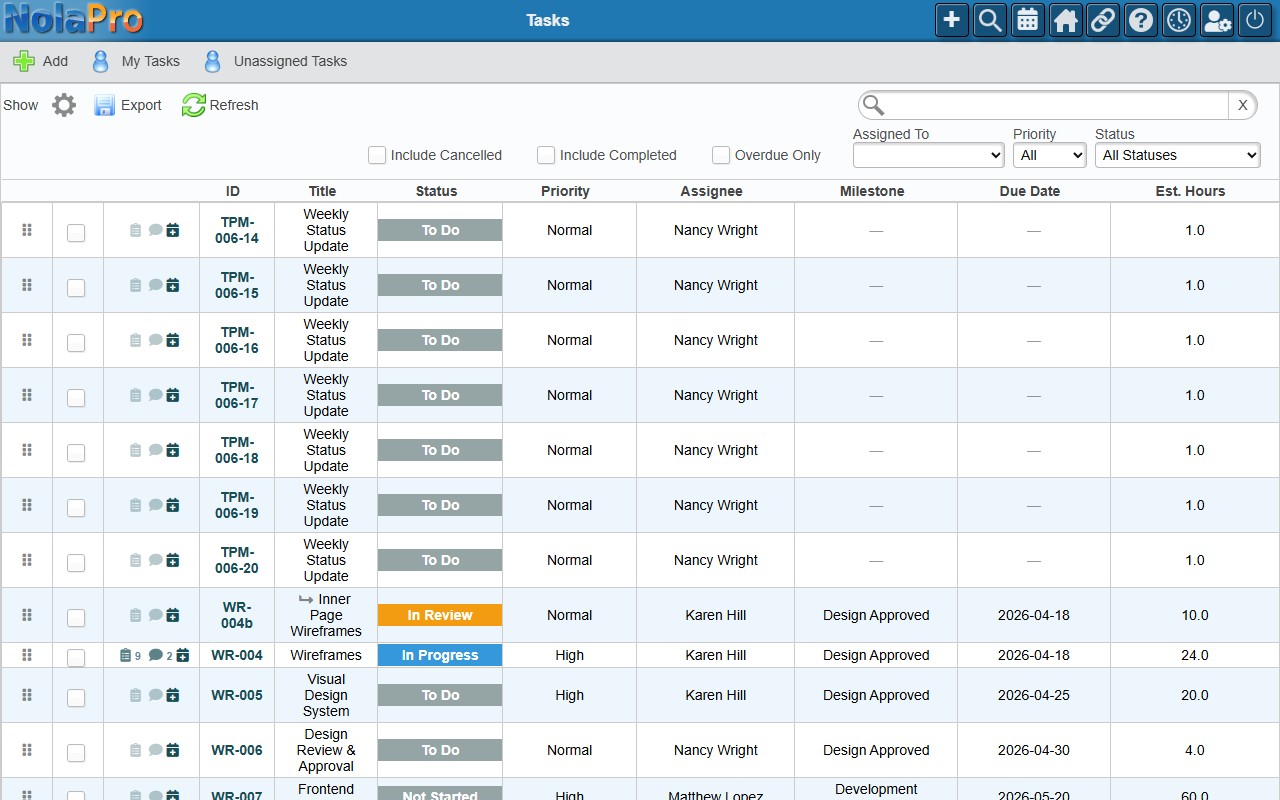The height and width of the screenshot is (800, 1280).
Task: Open the Add task menu item
Action: (40, 61)
